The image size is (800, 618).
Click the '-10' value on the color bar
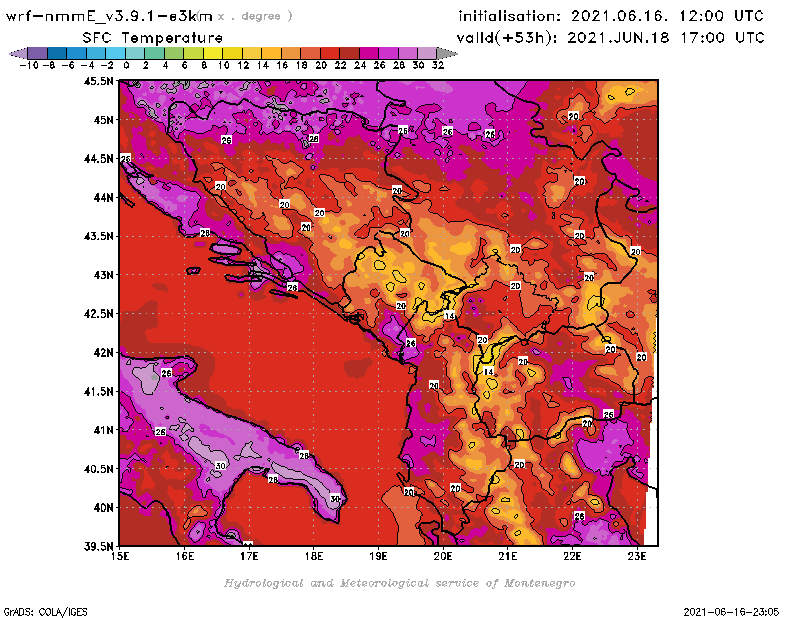point(29,65)
